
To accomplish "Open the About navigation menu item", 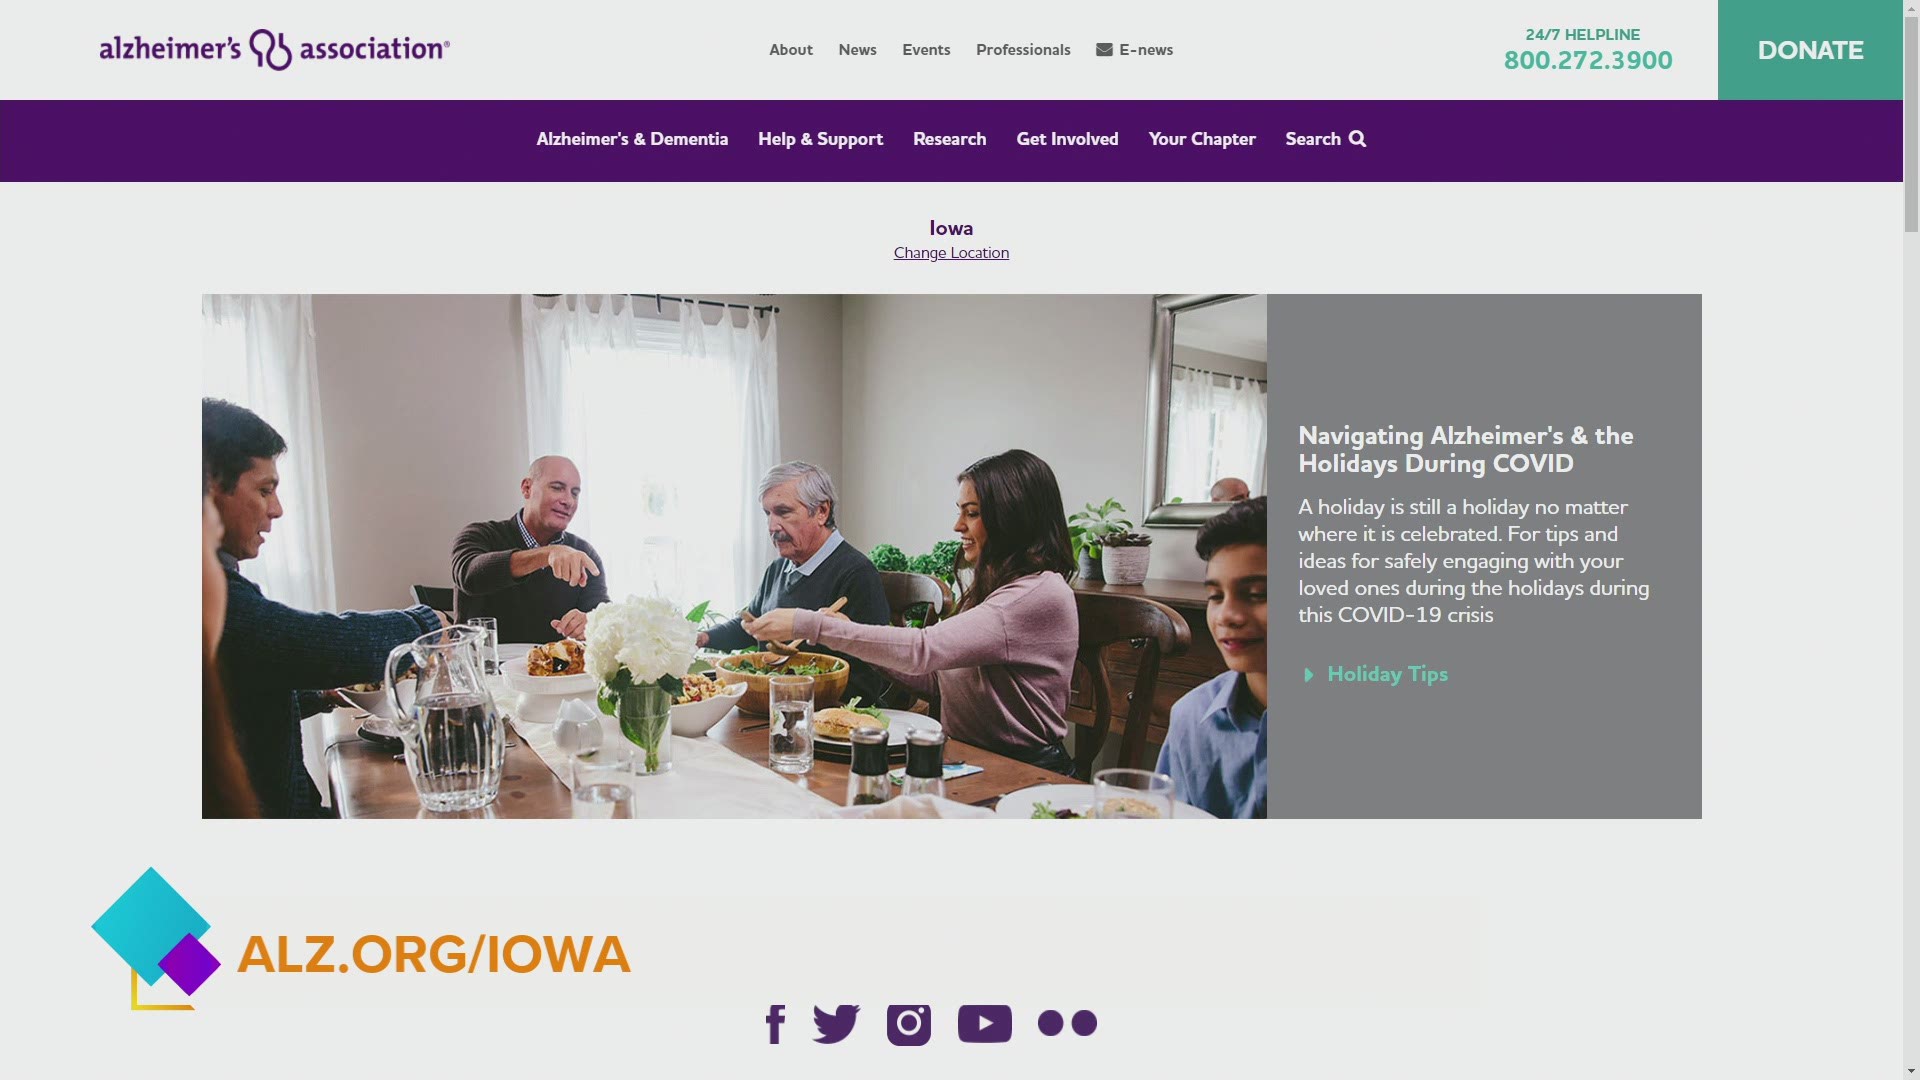I will (x=790, y=49).
